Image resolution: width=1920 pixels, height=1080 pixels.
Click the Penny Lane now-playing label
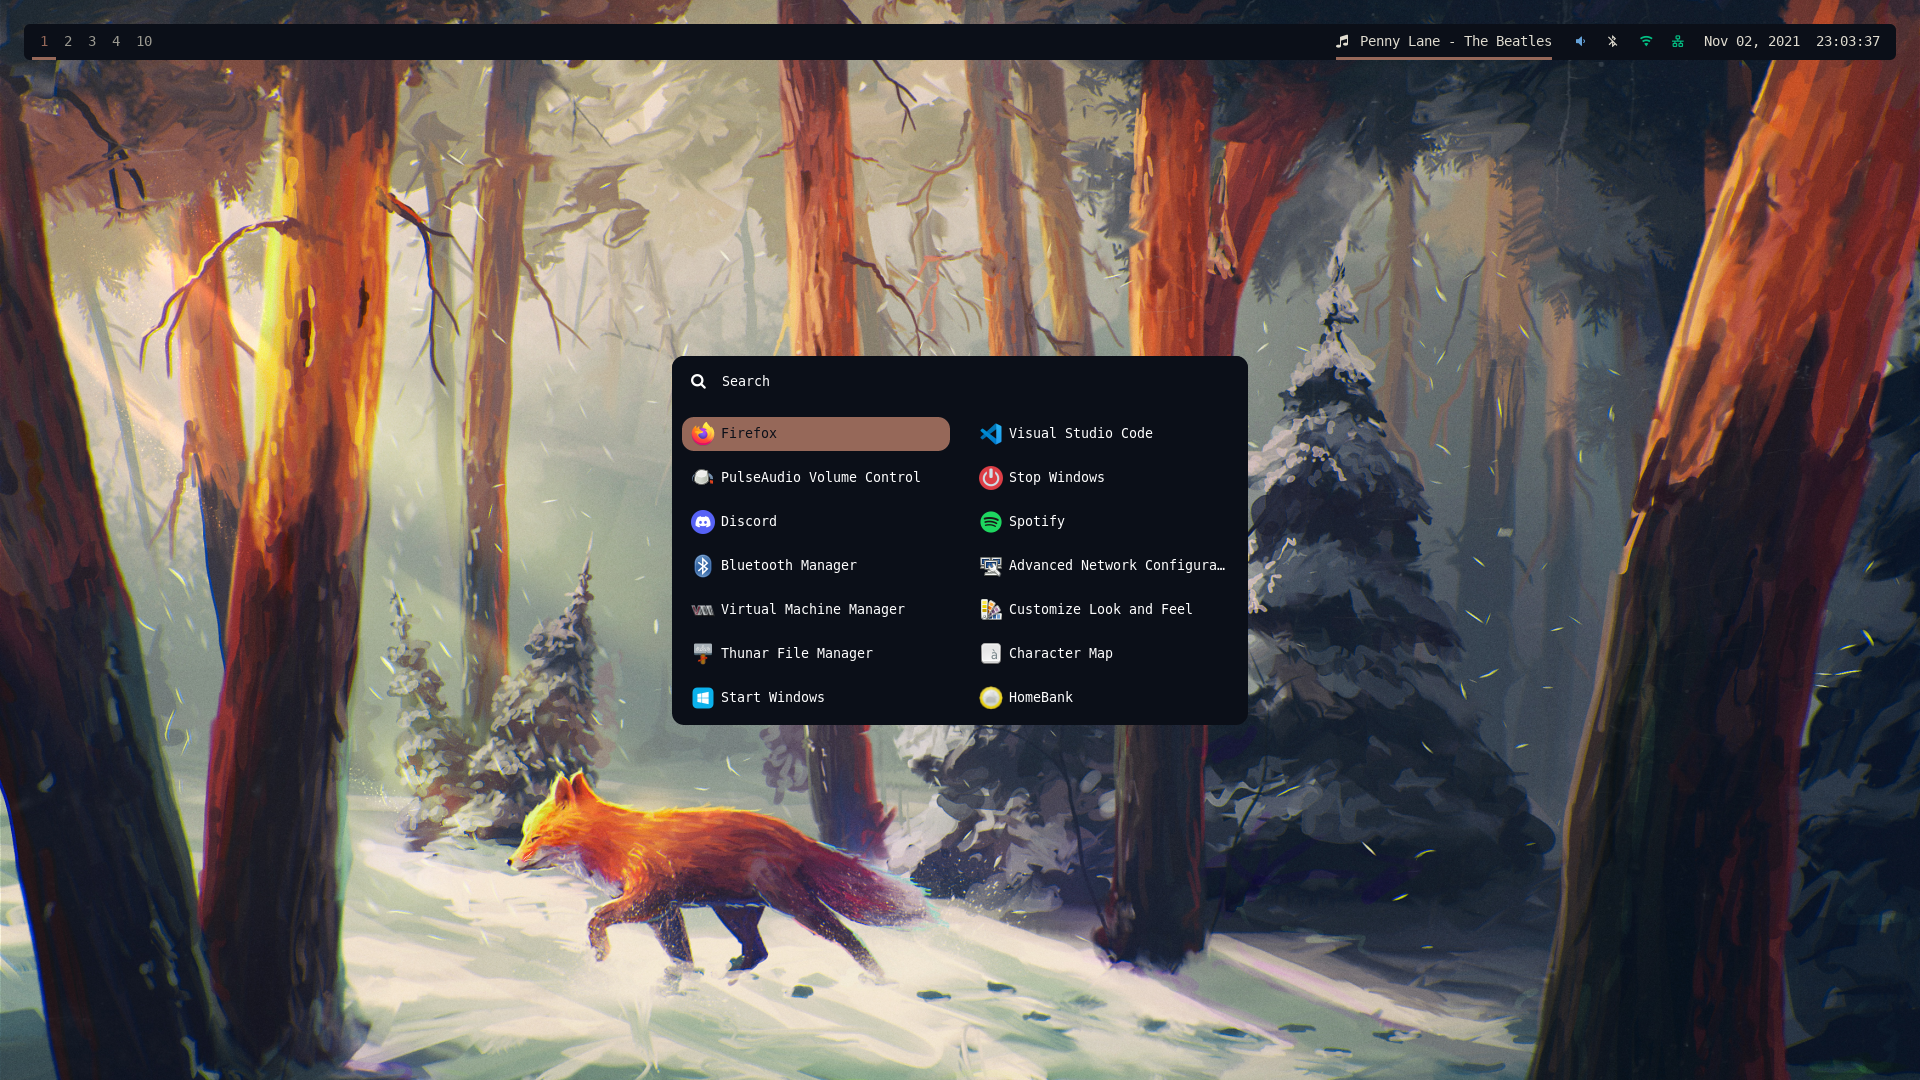[x=1454, y=41]
